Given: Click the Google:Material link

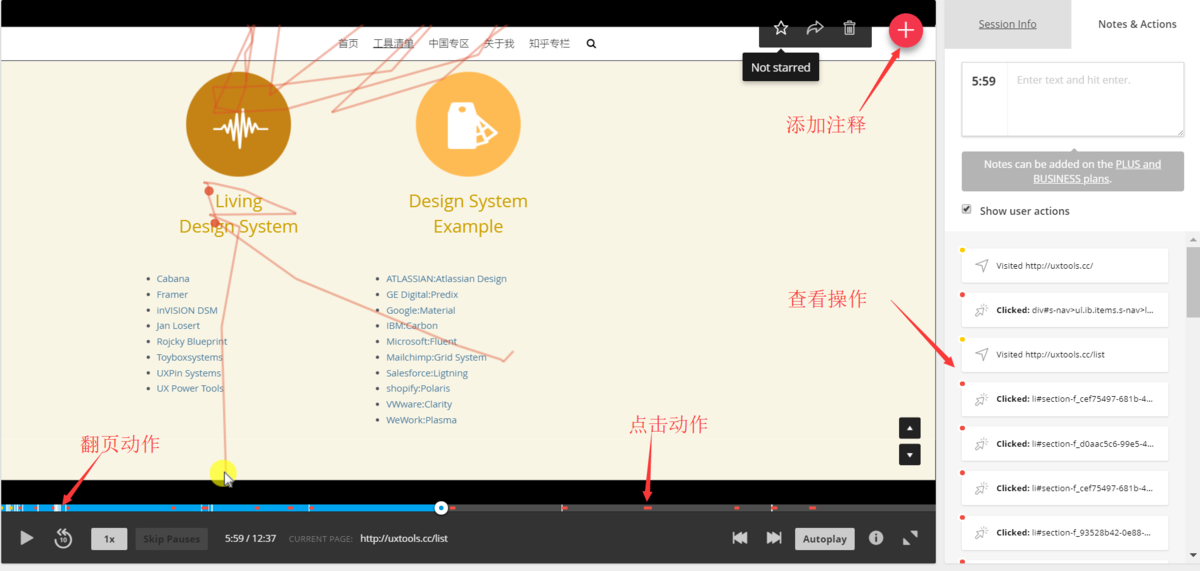Looking at the screenshot, I should [x=421, y=310].
